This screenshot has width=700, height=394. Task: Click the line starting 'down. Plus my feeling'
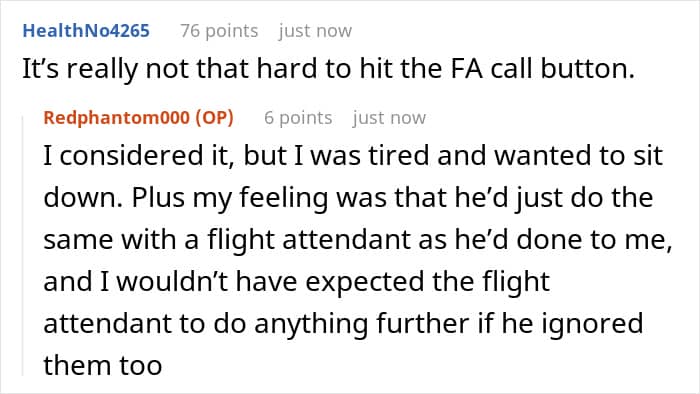(x=348, y=198)
